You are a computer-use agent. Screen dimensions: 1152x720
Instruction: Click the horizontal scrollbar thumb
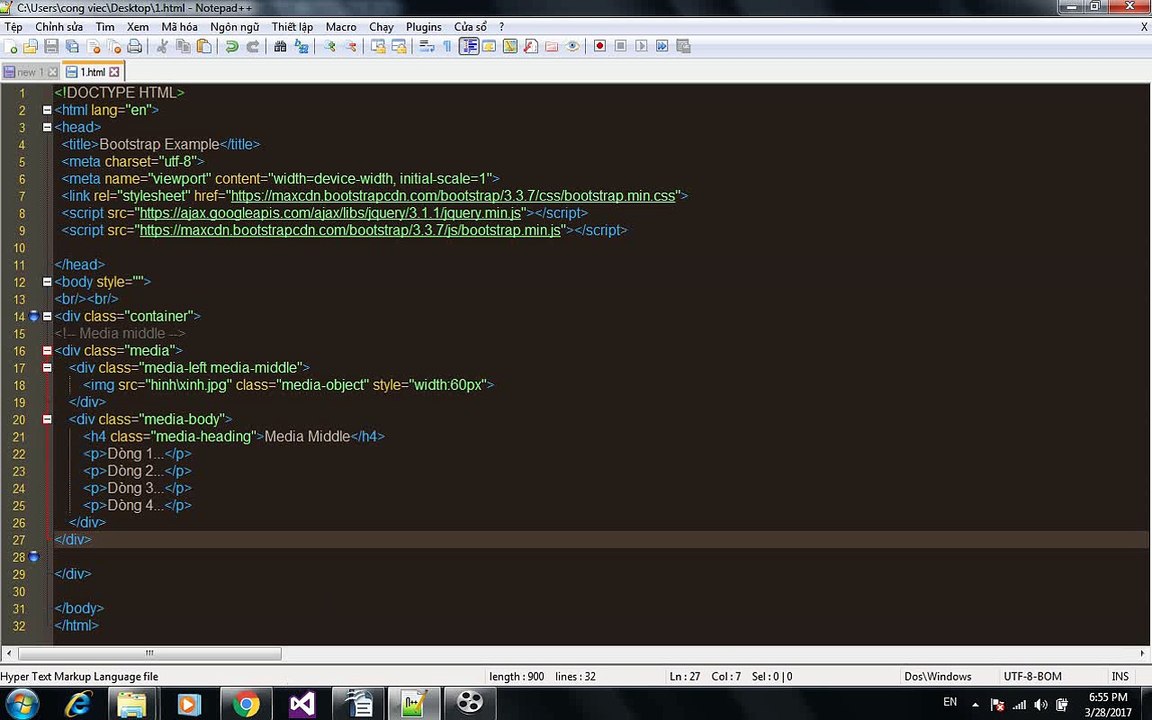pos(149,653)
